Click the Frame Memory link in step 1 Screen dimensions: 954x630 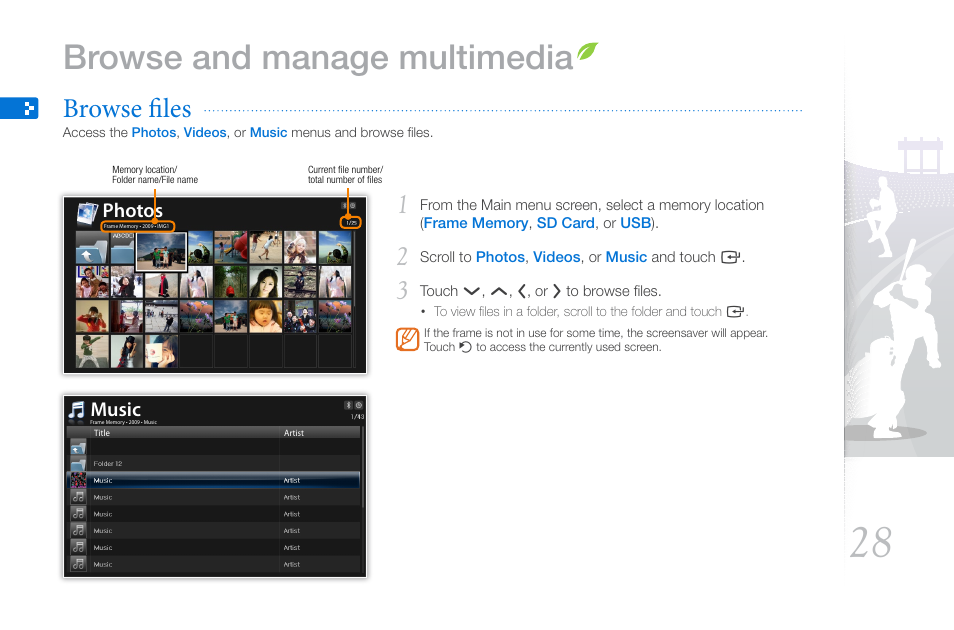coord(476,223)
